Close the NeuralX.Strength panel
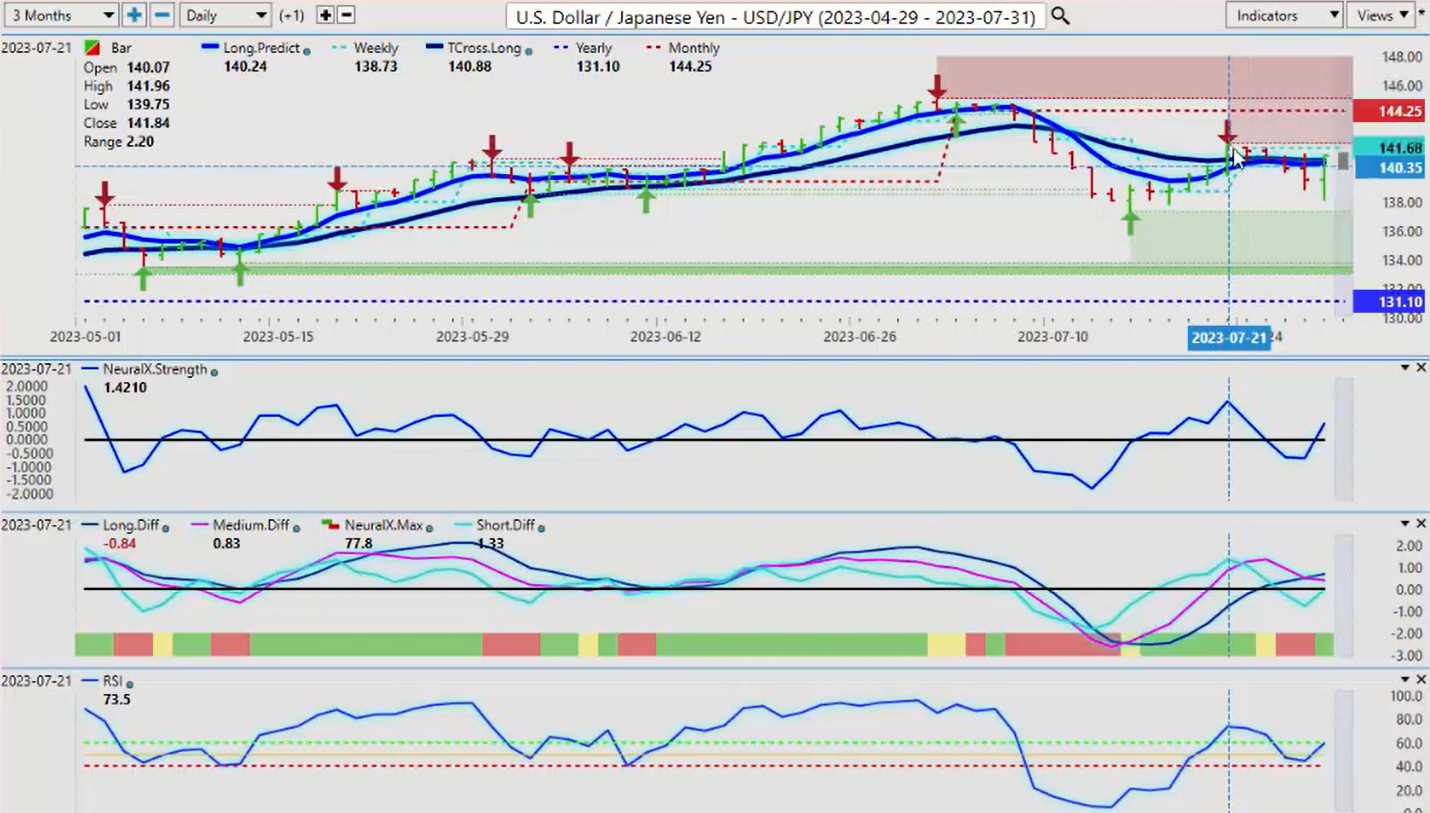 pos(1421,368)
